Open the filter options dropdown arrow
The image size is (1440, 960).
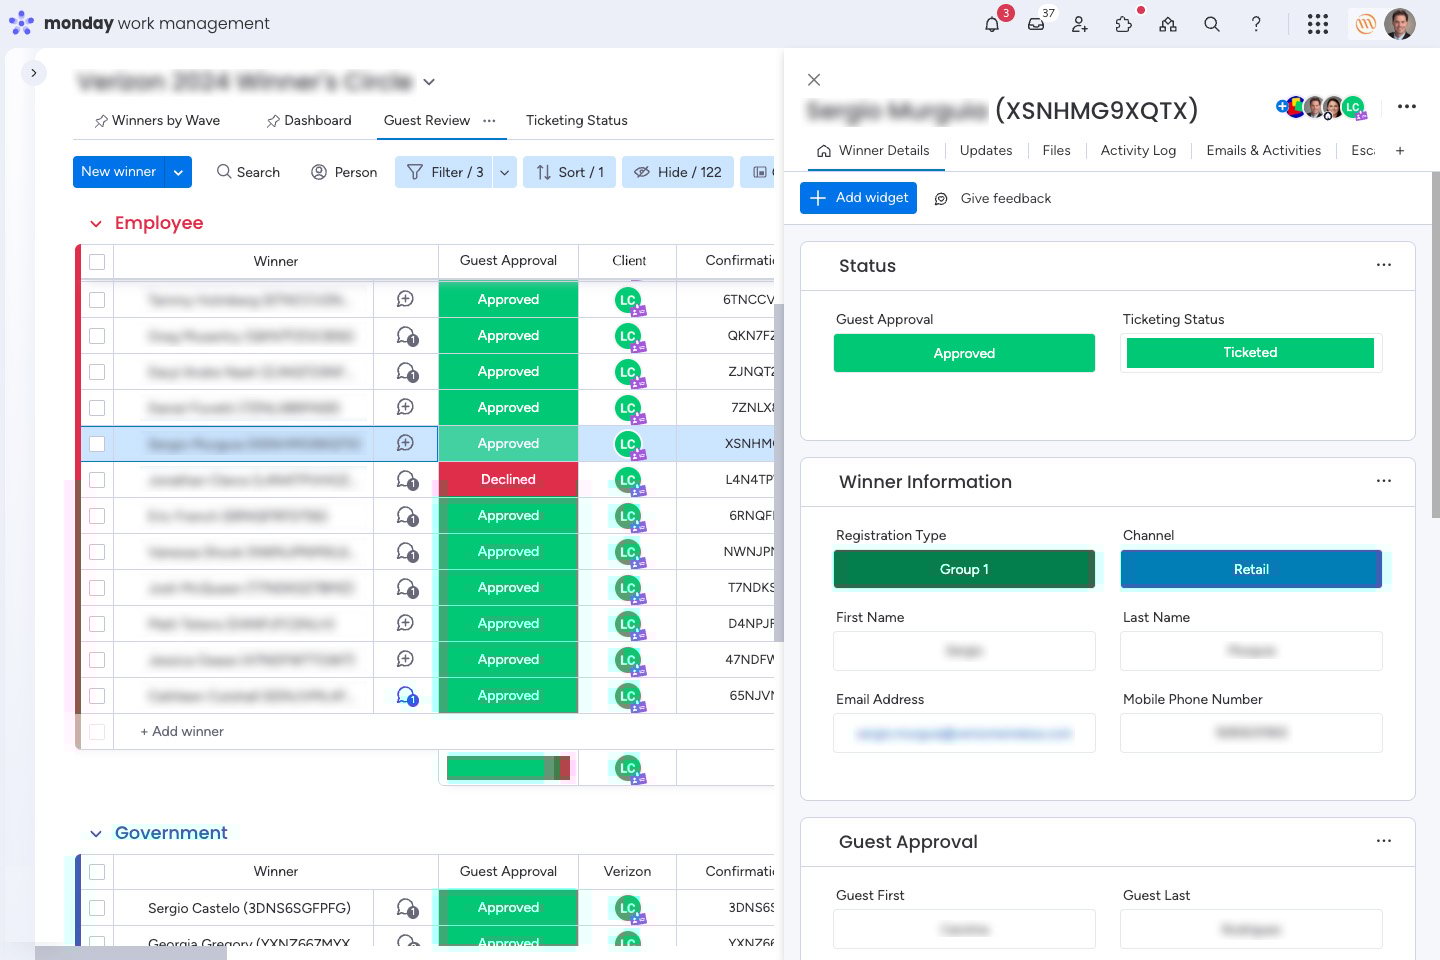pos(505,172)
